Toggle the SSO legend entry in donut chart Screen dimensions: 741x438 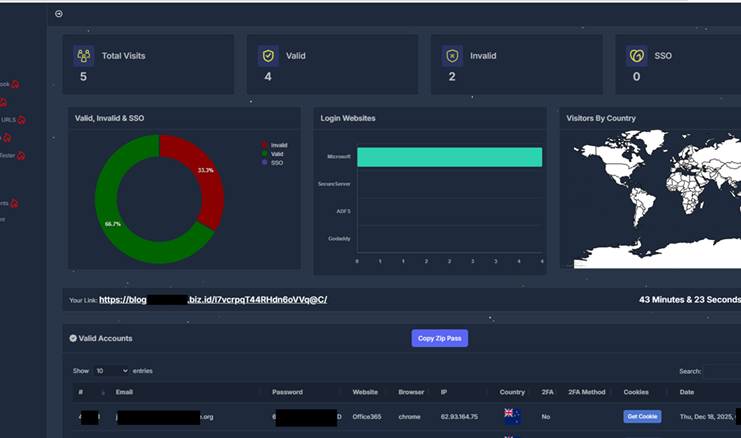click(x=273, y=162)
